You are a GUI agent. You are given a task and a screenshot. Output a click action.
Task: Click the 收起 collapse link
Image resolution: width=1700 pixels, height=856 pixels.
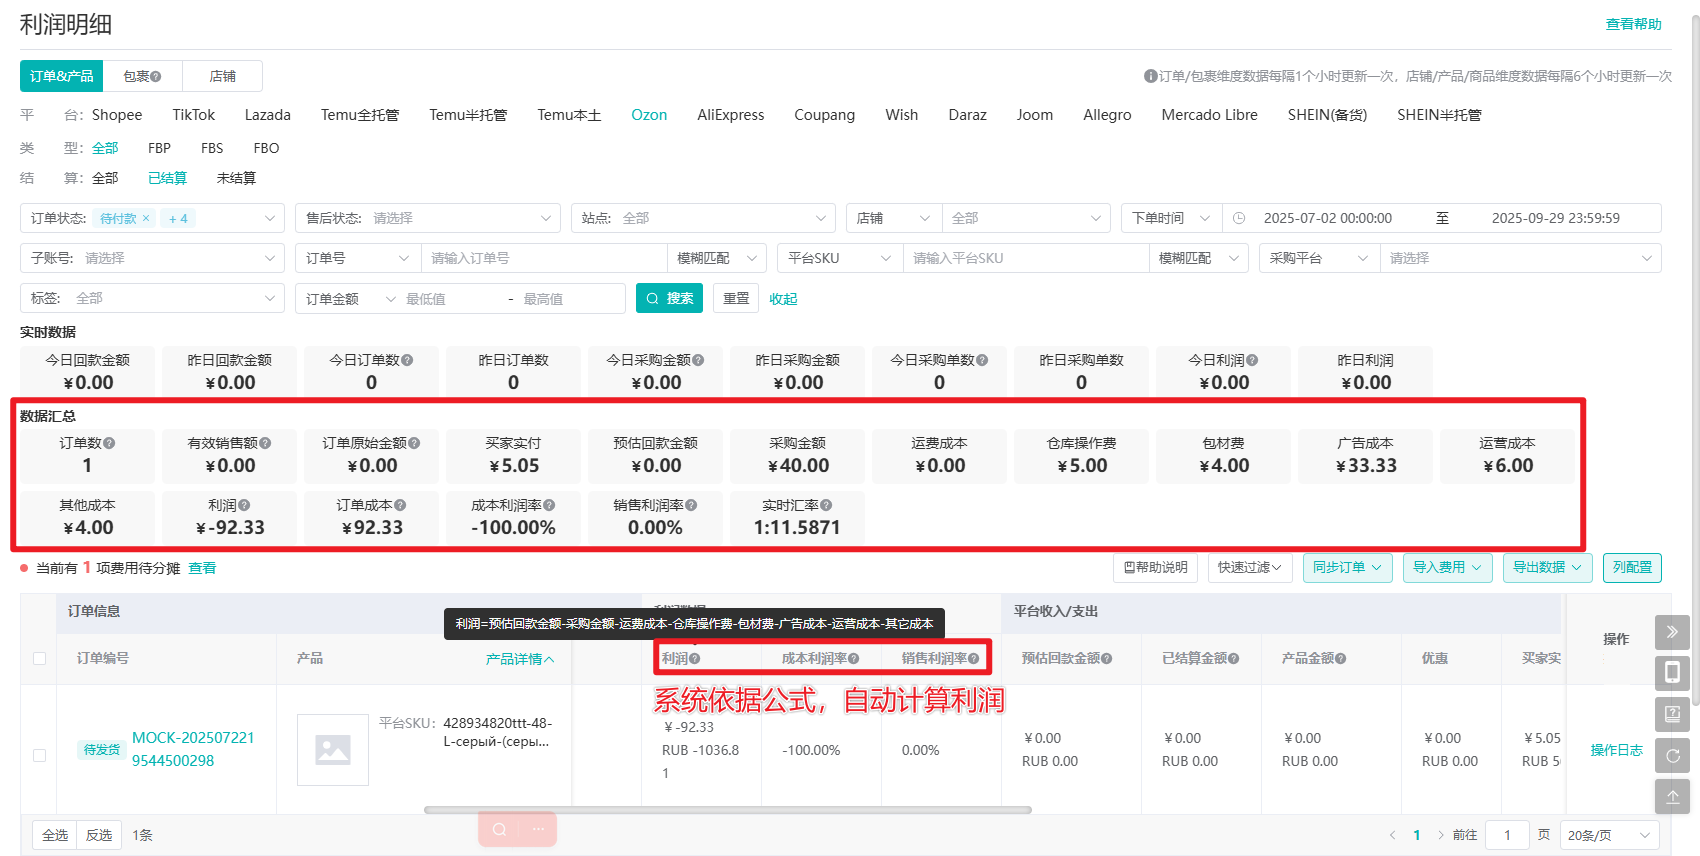click(x=783, y=299)
